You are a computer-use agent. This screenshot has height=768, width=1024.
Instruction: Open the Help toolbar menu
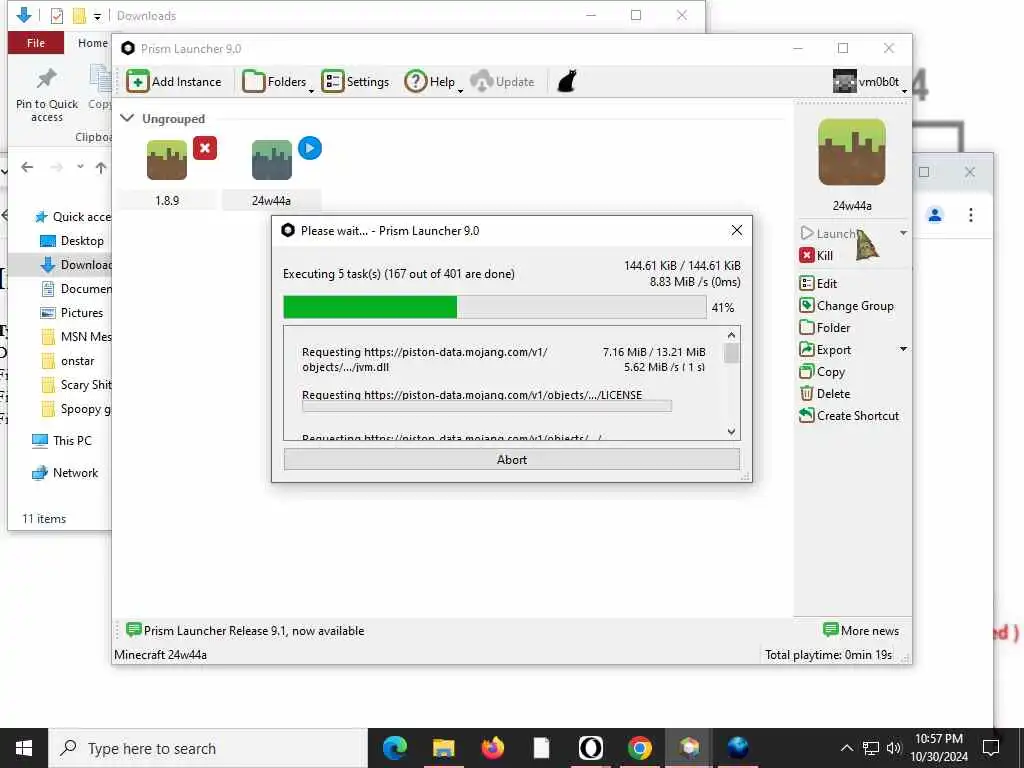433,82
